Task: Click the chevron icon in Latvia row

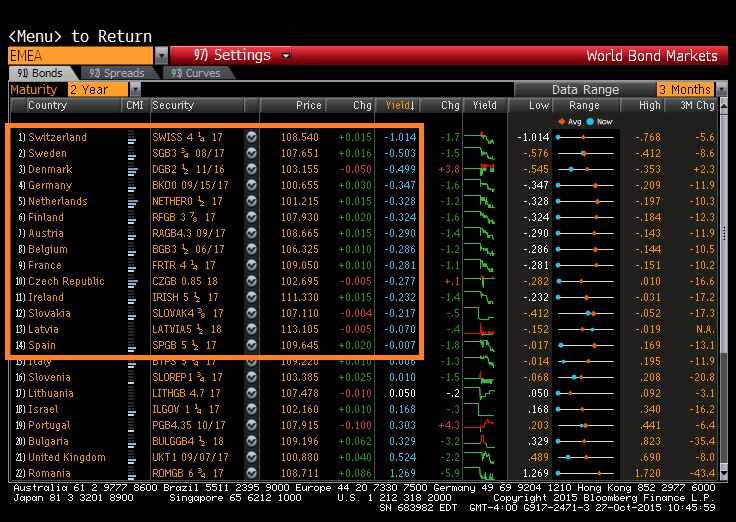Action: [252, 329]
